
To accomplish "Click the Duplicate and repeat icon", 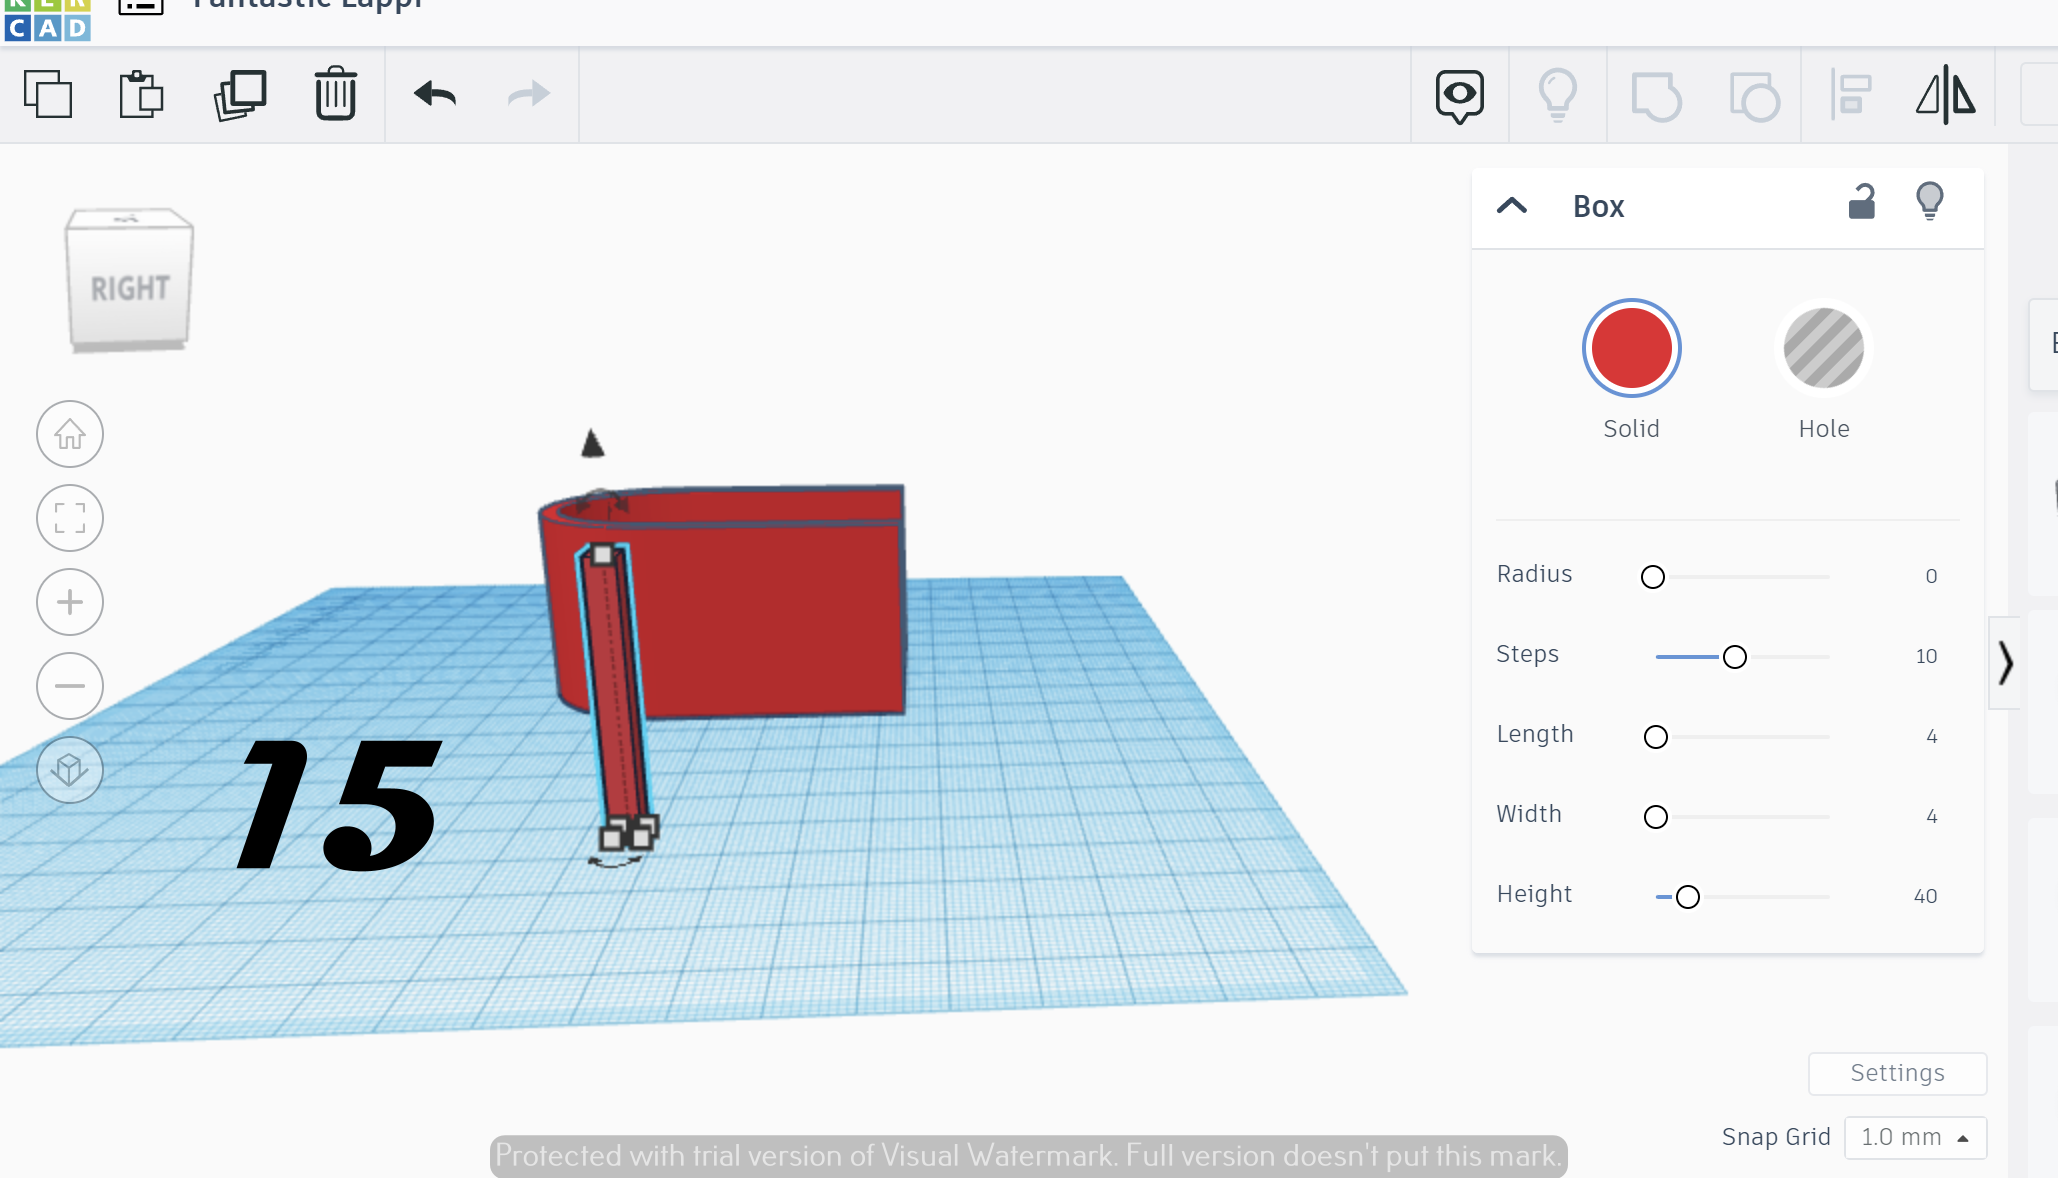I will pyautogui.click(x=240, y=95).
